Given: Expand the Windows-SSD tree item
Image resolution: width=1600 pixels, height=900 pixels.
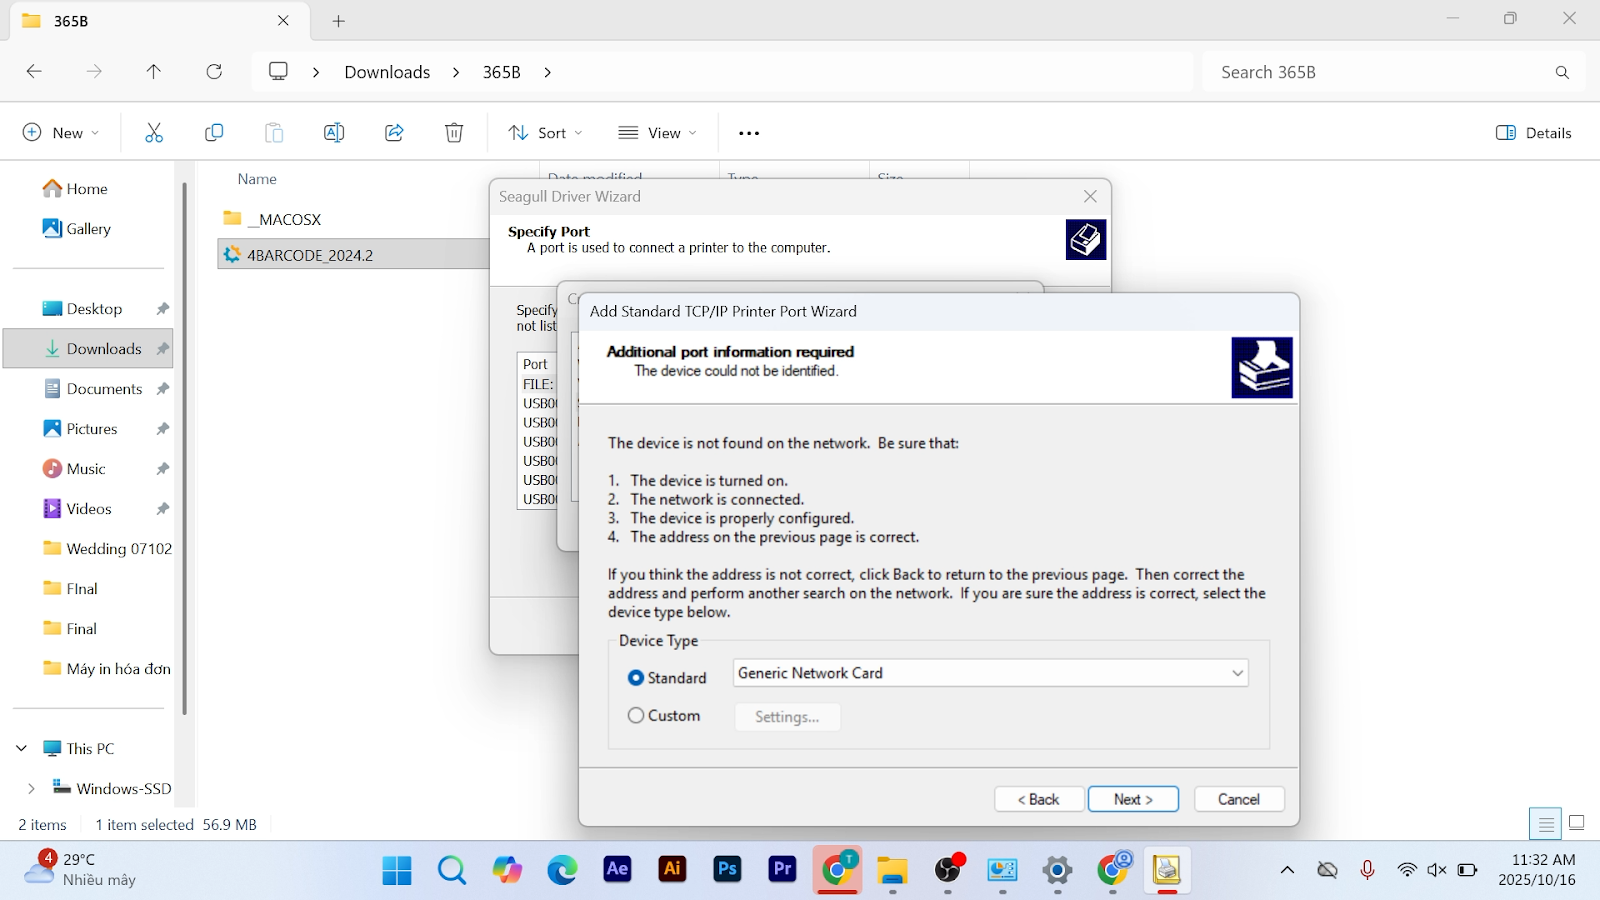Looking at the screenshot, I should 31,788.
